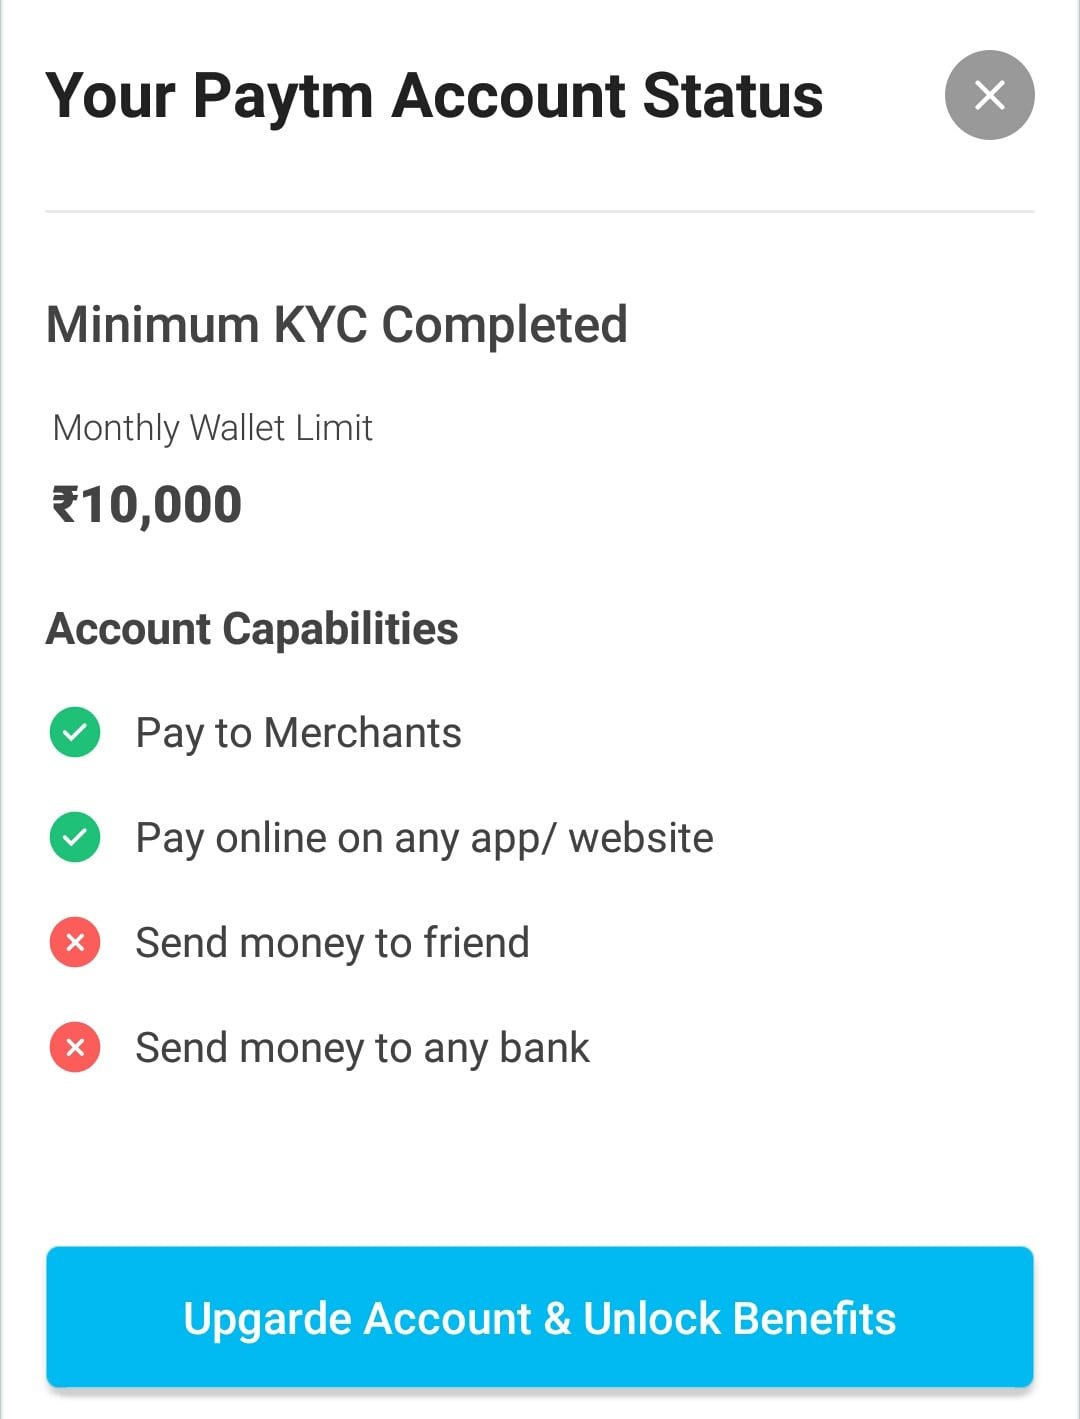Click the word Paytm in the title
This screenshot has width=1080, height=1419.
[283, 96]
